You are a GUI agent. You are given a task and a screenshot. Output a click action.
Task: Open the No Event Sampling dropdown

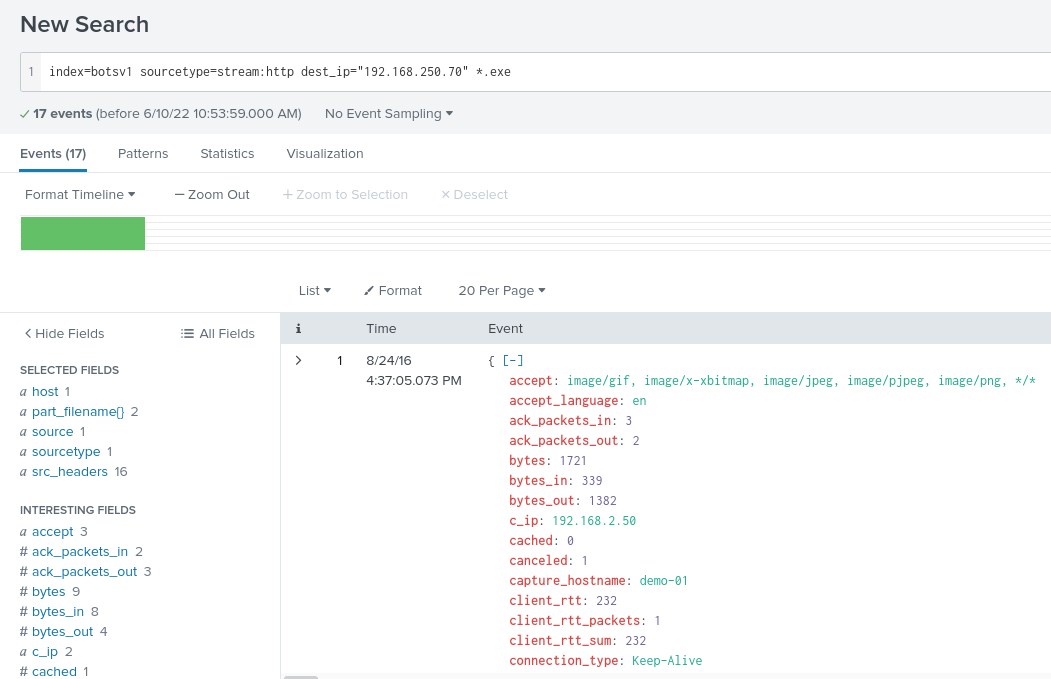tap(389, 114)
